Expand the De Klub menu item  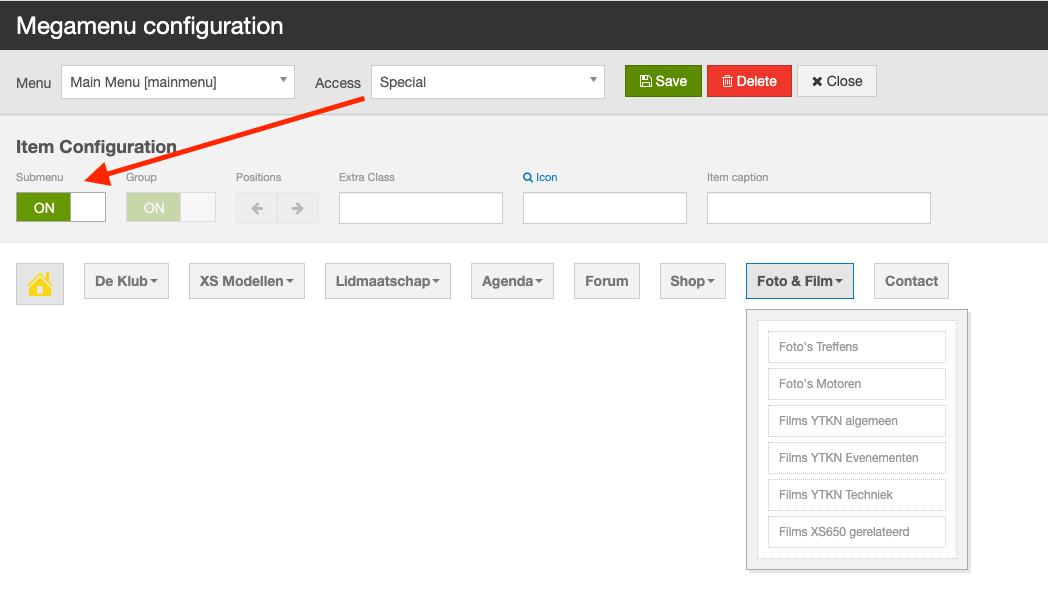point(126,281)
